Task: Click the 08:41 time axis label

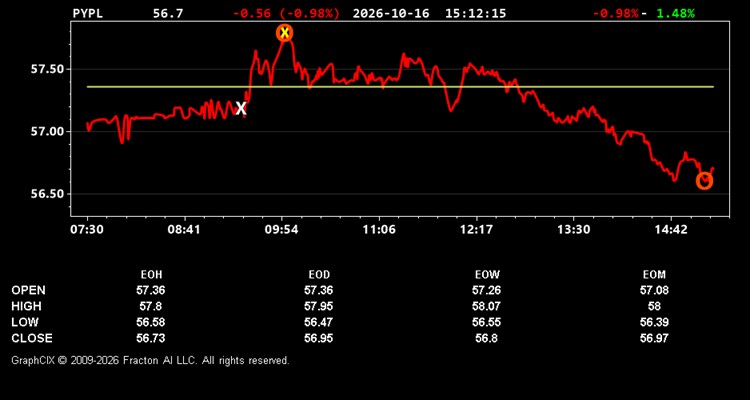Action: [x=184, y=230]
